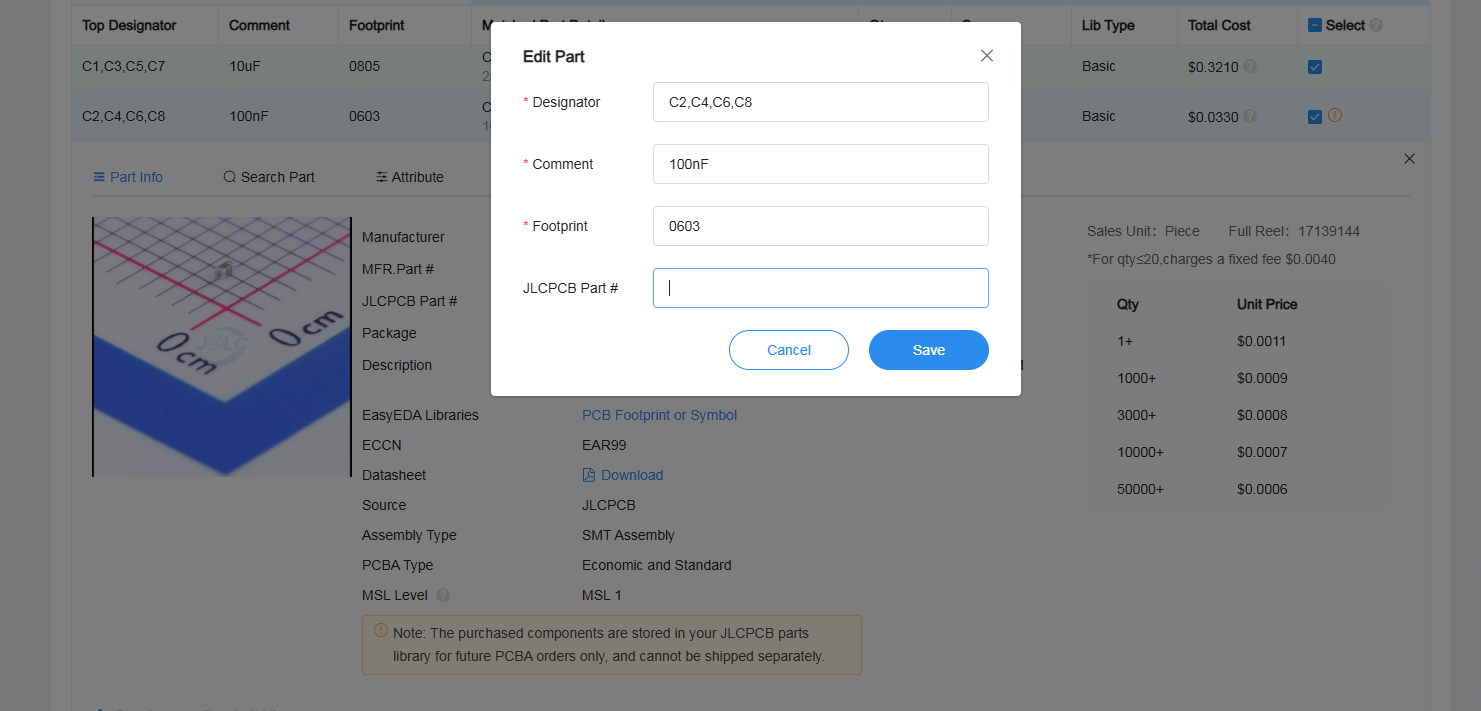Viewport: 1481px width, 711px height.
Task: Click warning icon in C2,C4,C6,C8 row
Action: pyautogui.click(x=1334, y=115)
